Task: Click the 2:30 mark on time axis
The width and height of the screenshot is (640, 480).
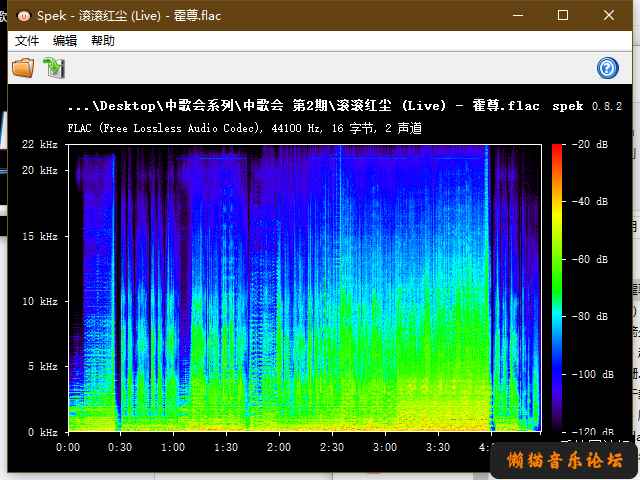Action: coord(331,447)
